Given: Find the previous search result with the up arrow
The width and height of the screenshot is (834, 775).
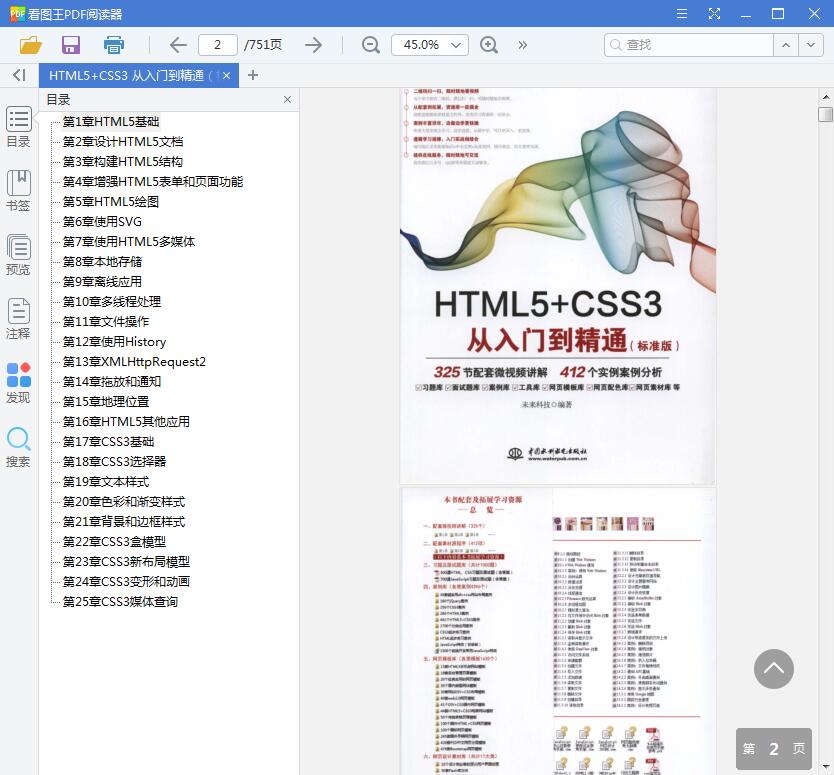Looking at the screenshot, I should [786, 45].
